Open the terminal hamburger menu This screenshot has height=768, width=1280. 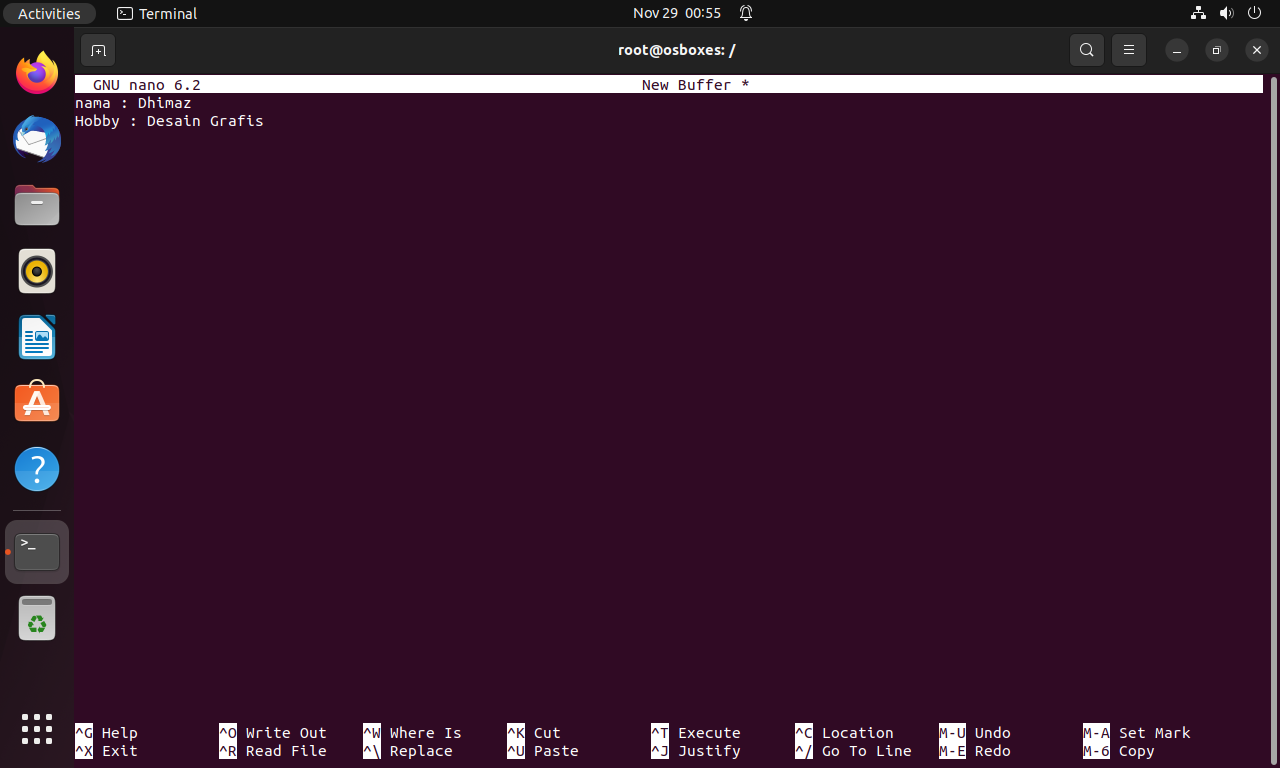pyautogui.click(x=1129, y=50)
